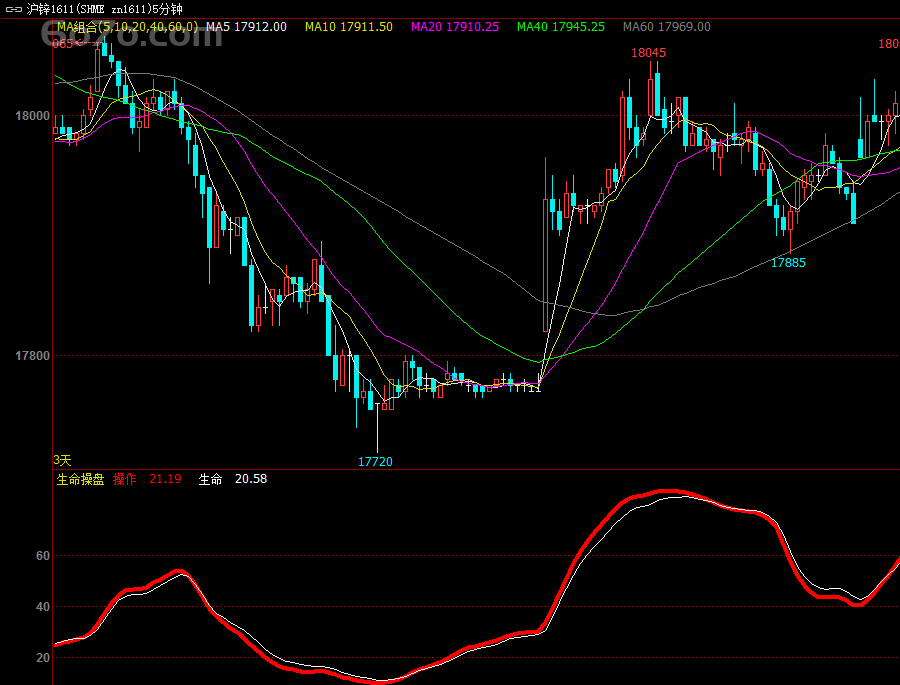Select the white 生命 20.58 indicator value
Viewport: 900px width, 685px height.
click(233, 479)
